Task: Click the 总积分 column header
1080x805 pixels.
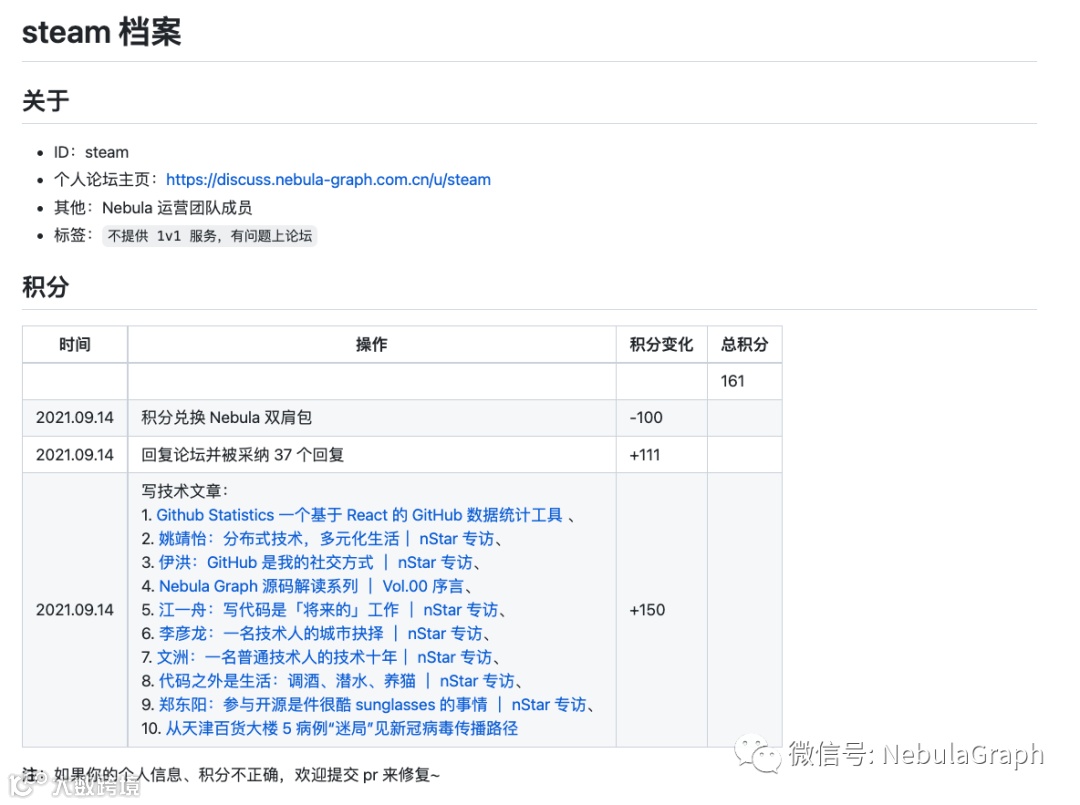Action: 745,344
